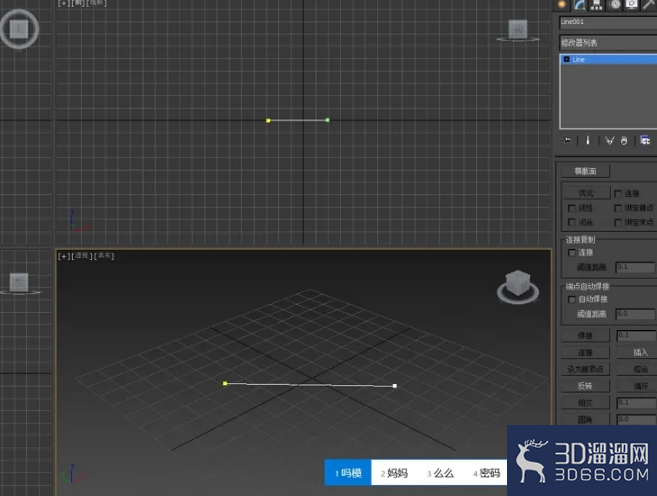This screenshot has width=657, height=496.
Task: Click the 圆角 button
Action: click(x=585, y=419)
